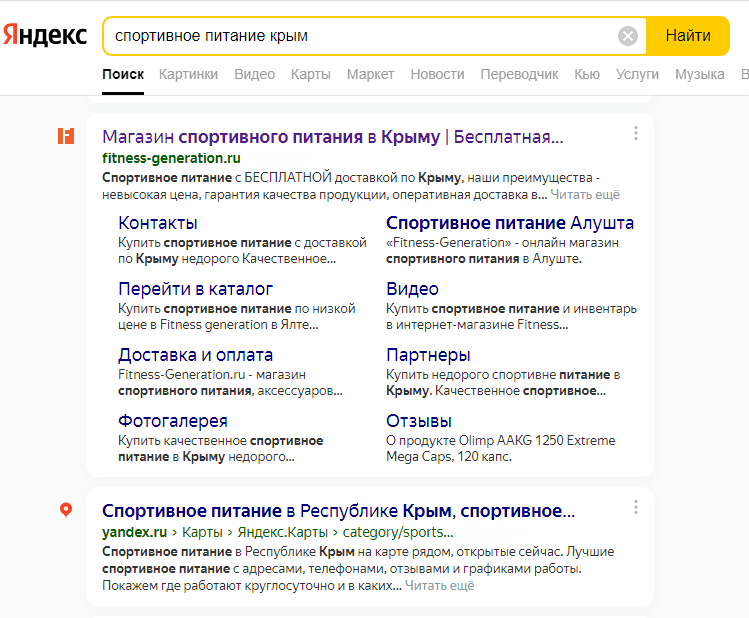749x618 pixels.
Task: Click the Yandex logo
Action: pyautogui.click(x=45, y=36)
